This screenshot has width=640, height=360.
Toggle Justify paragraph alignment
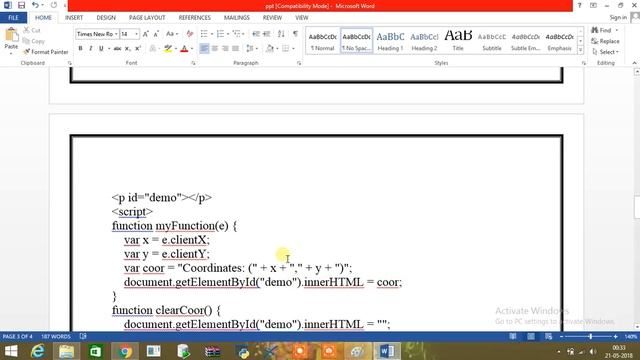(x=236, y=49)
